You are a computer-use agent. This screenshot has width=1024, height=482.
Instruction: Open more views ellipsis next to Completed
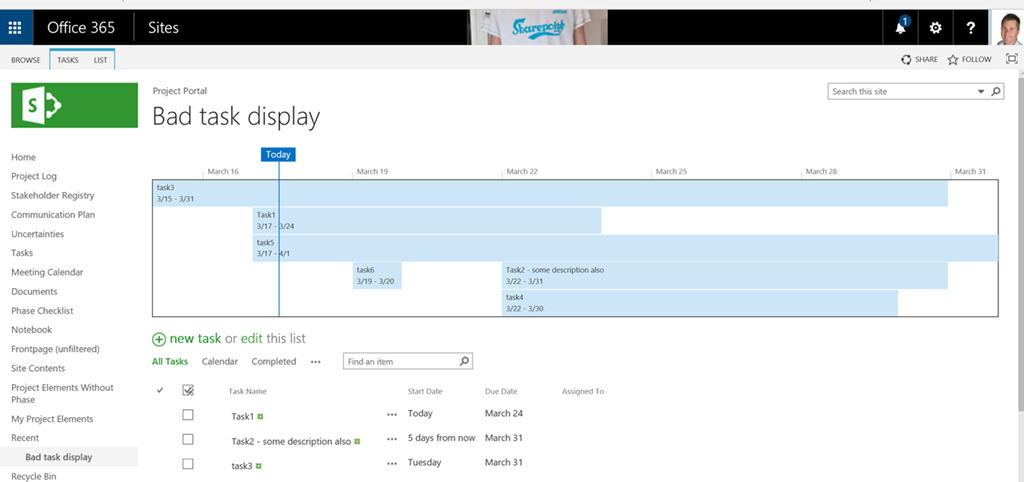click(316, 362)
